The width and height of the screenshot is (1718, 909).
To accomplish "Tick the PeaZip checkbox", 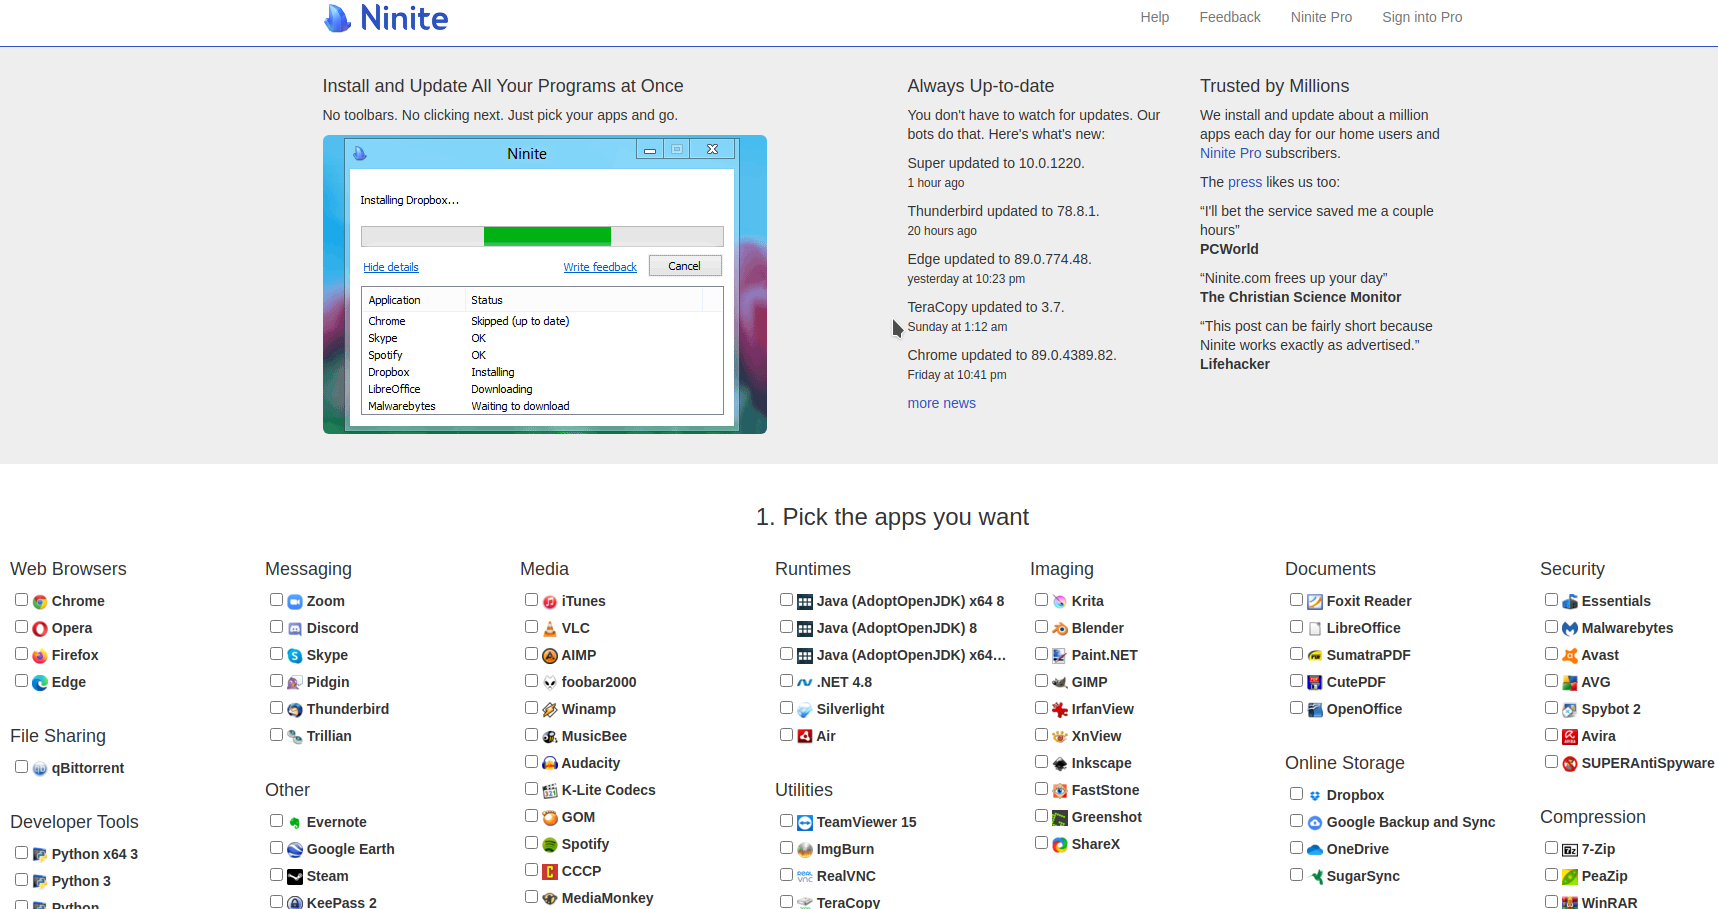I will coord(1551,875).
